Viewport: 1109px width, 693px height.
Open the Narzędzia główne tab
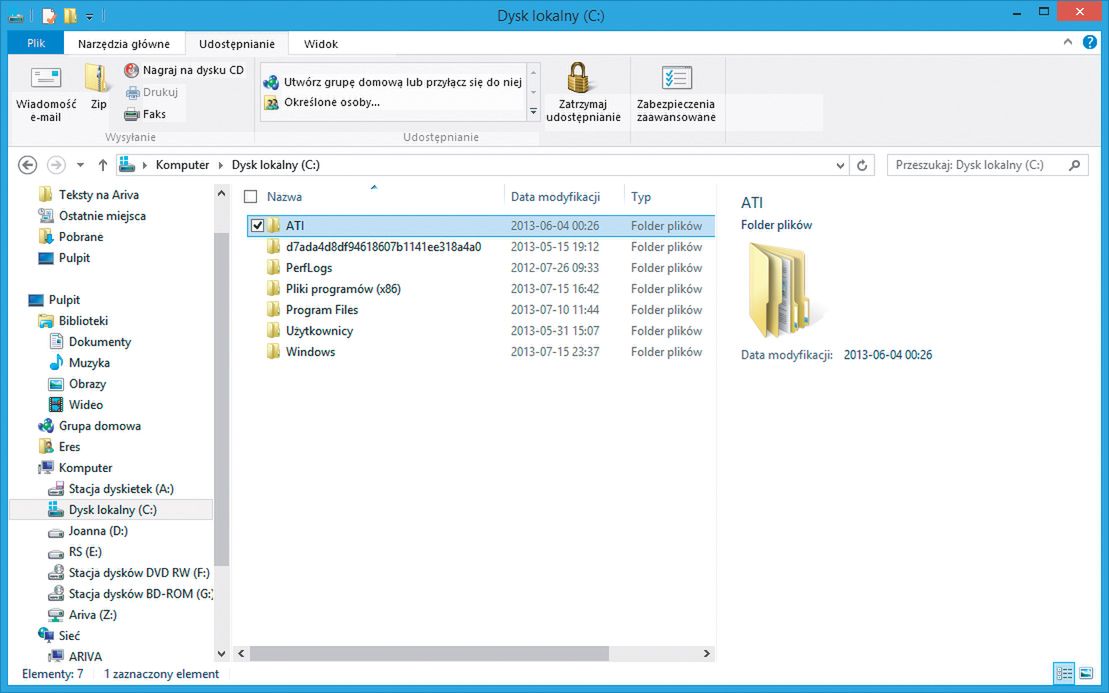(x=124, y=44)
